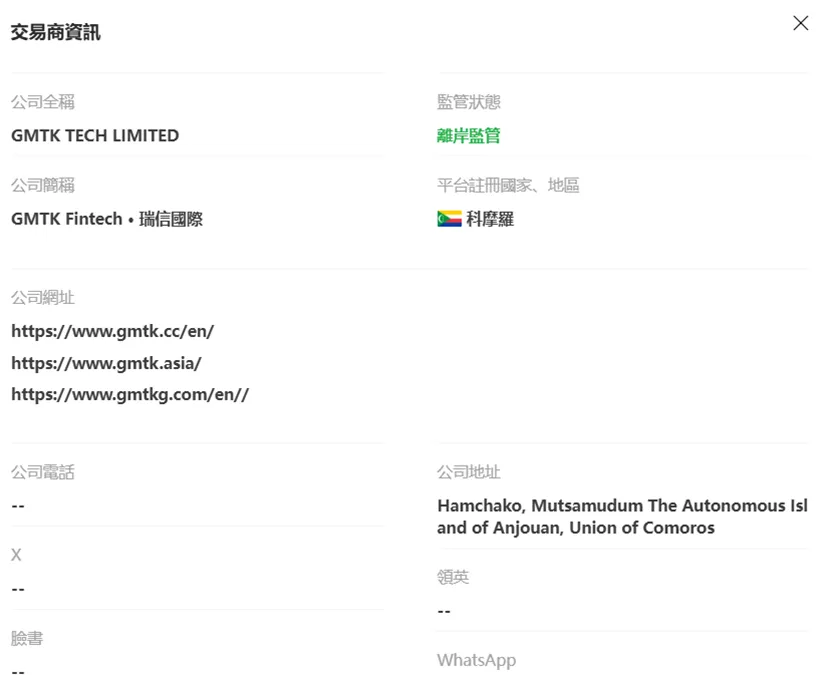Click the 公司全稱 label

[43, 102]
